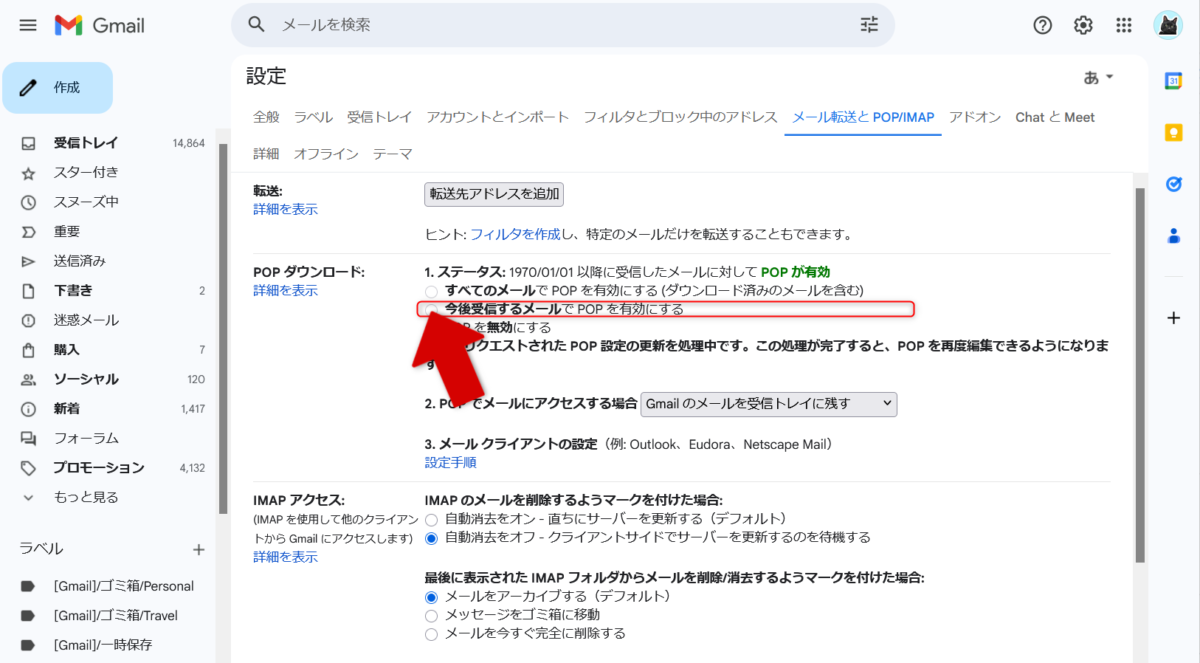Screen dimensions: 1200x663
Task: Open the 設定手順 link
Action: [450, 462]
